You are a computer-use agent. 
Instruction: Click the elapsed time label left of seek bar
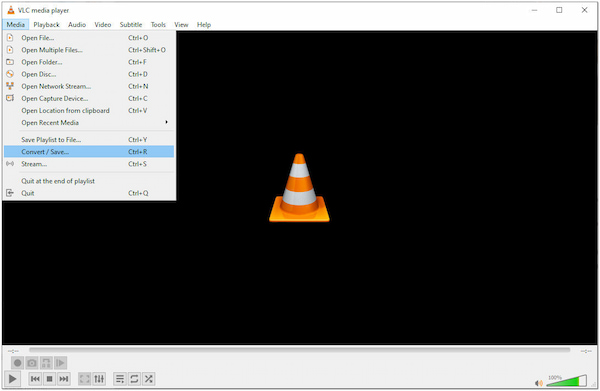tap(13, 351)
